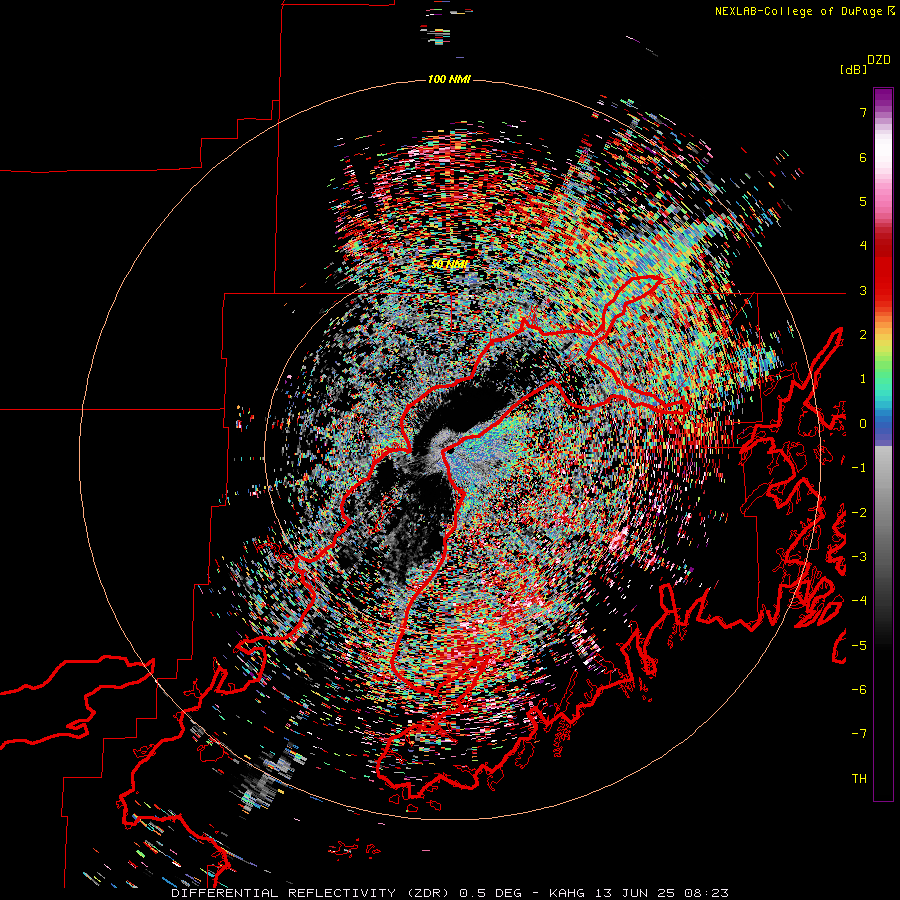This screenshot has height=900, width=900.
Task: Click the 6 dB scale label
Action: pyautogui.click(x=863, y=157)
